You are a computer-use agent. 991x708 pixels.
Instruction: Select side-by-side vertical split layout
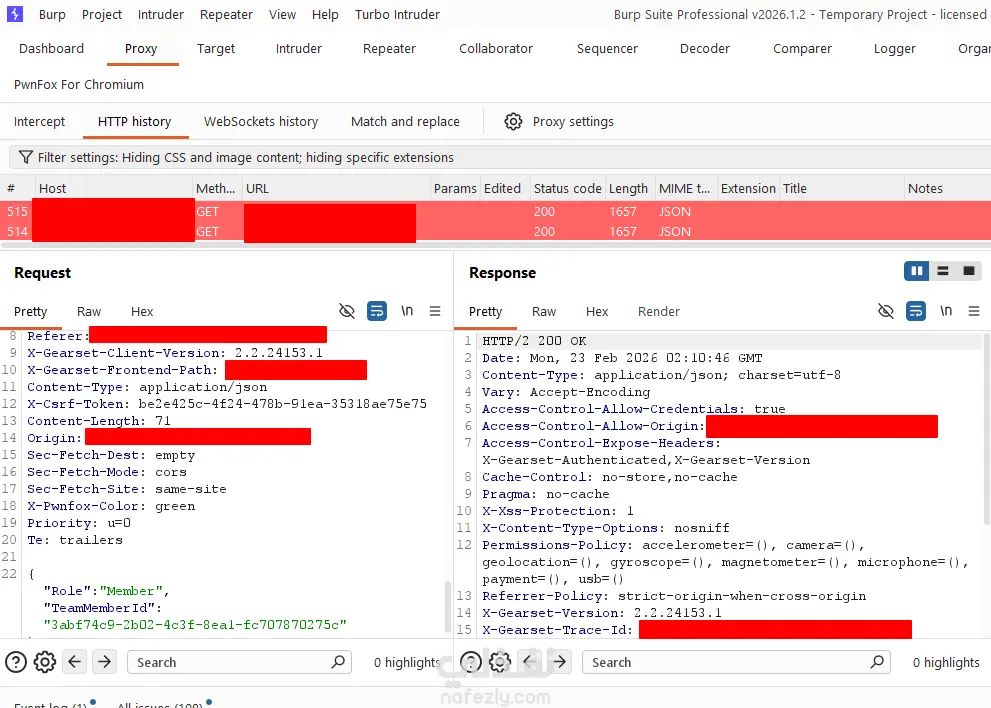pos(916,271)
